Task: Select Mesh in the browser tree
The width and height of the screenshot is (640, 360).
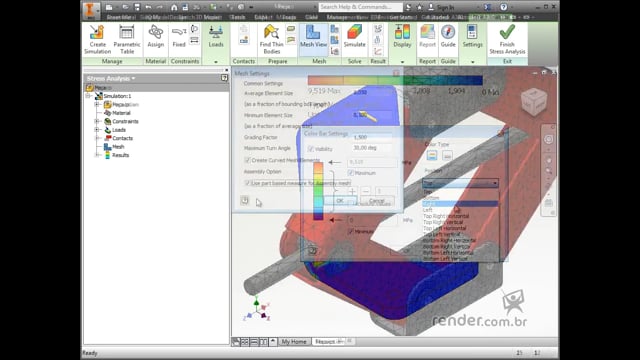Action: pyautogui.click(x=118, y=147)
